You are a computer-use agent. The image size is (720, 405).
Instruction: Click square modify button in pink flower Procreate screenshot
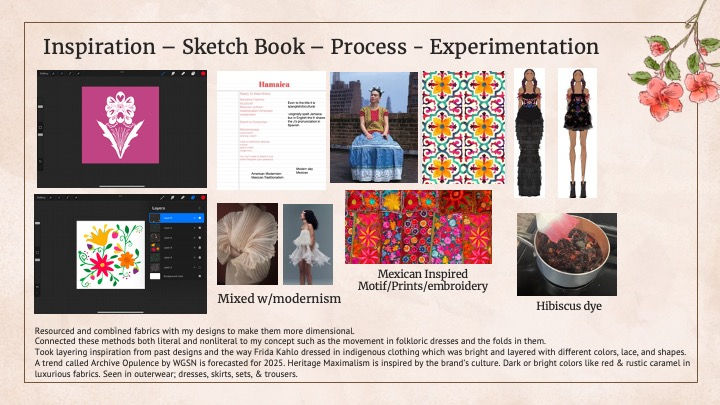(40, 127)
